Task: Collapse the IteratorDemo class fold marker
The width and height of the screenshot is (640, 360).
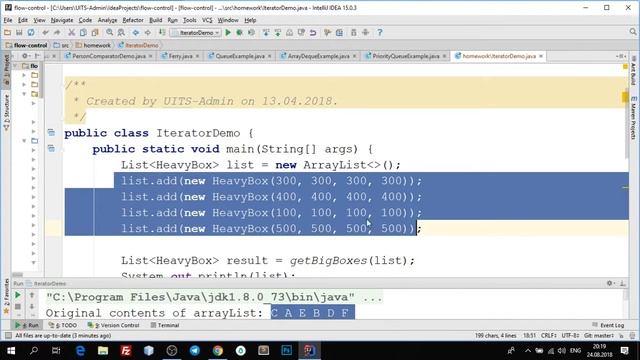Action: click(51, 132)
